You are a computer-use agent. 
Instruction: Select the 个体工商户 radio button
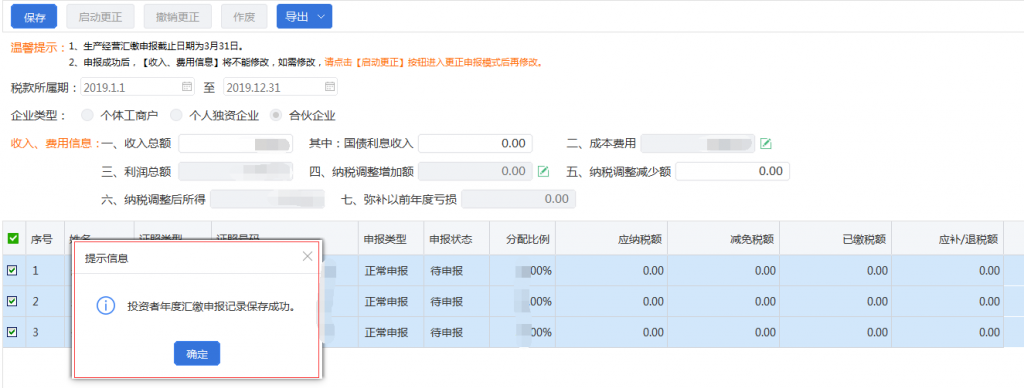87,116
